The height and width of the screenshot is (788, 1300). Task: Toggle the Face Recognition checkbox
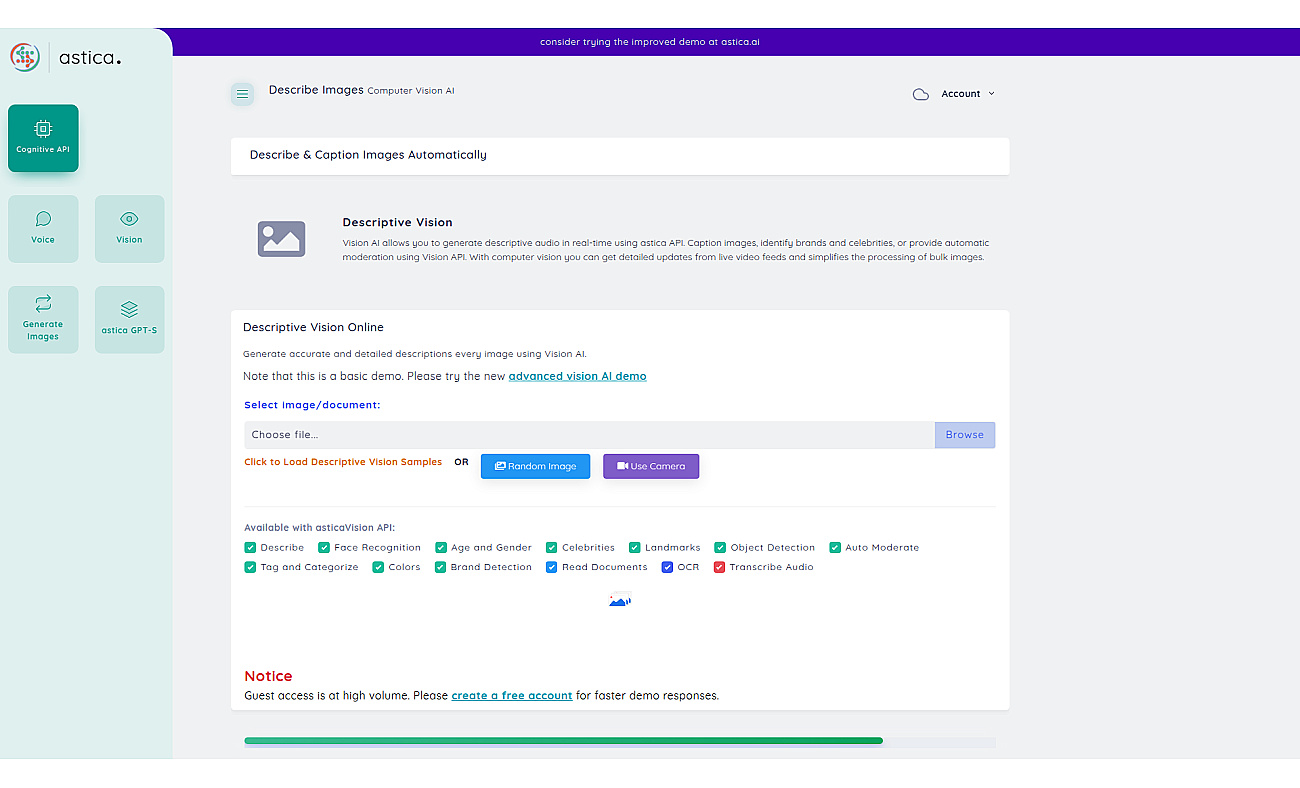324,548
